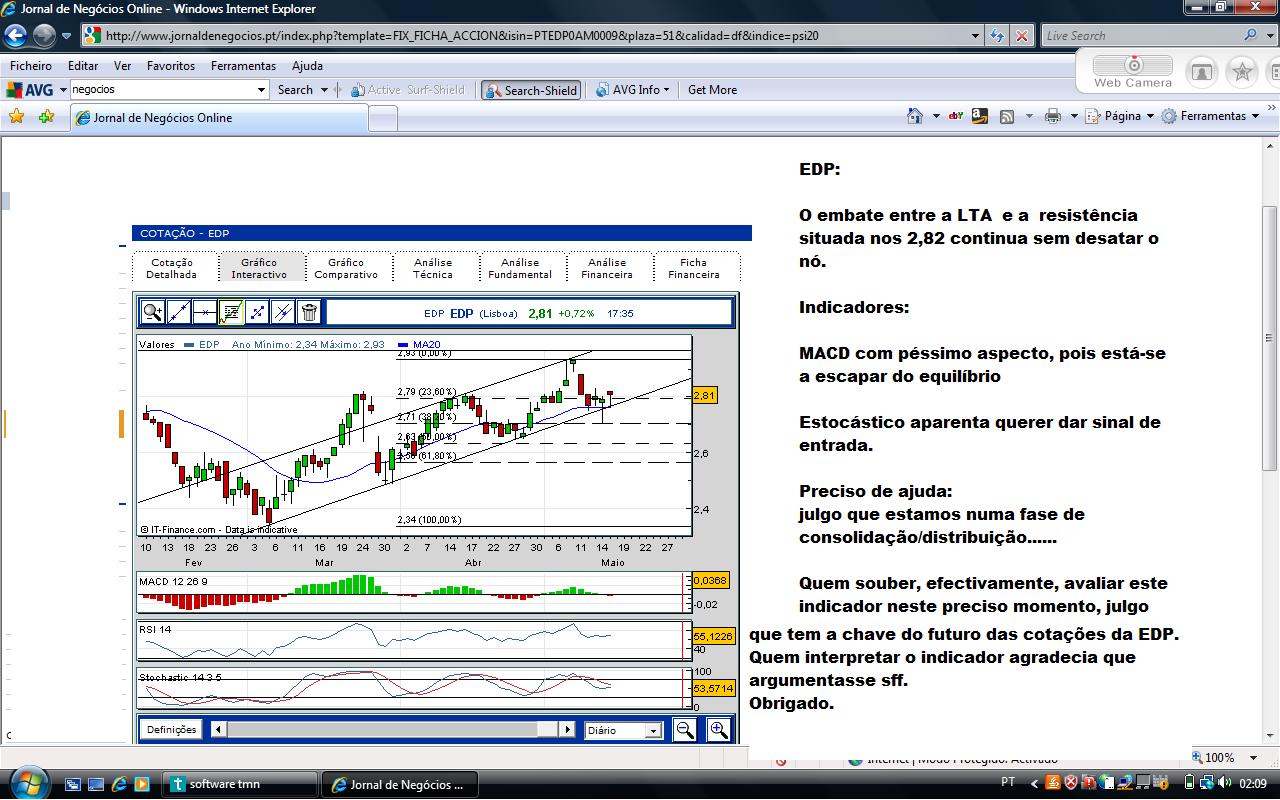This screenshot has height=800, width=1280.
Task: Toggle AVG Search-Shield button
Action: tap(531, 90)
